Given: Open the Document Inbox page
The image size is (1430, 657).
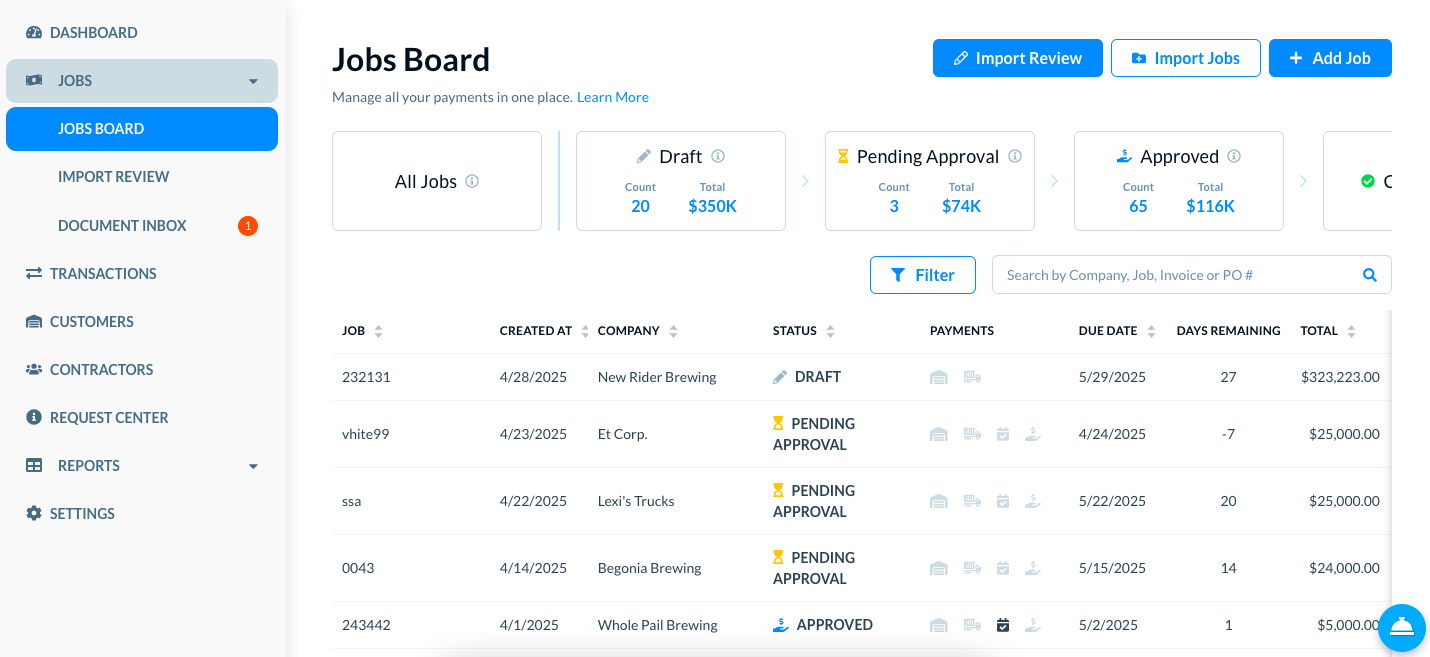Looking at the screenshot, I should click(x=122, y=226).
